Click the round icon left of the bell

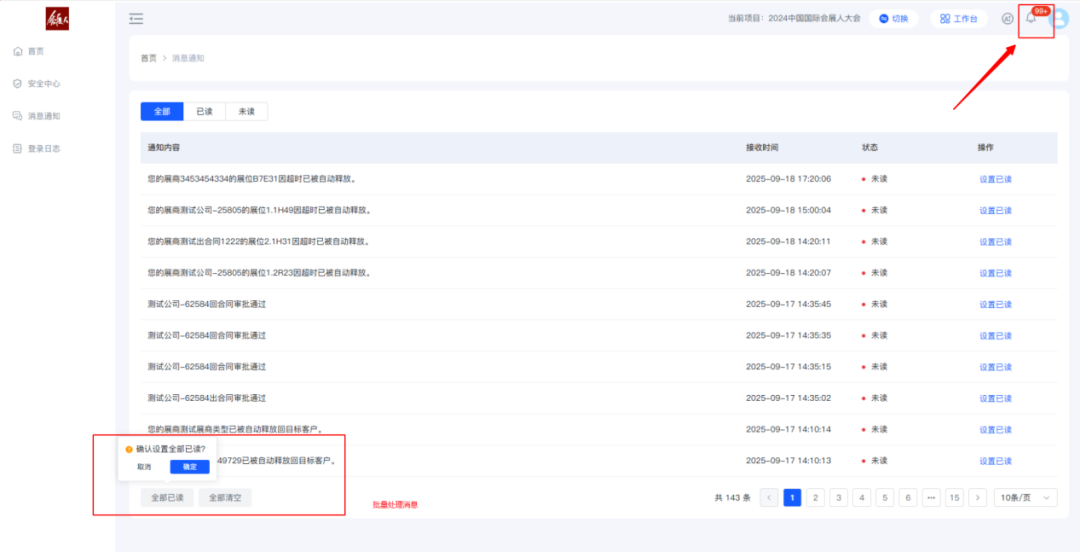click(x=1007, y=19)
